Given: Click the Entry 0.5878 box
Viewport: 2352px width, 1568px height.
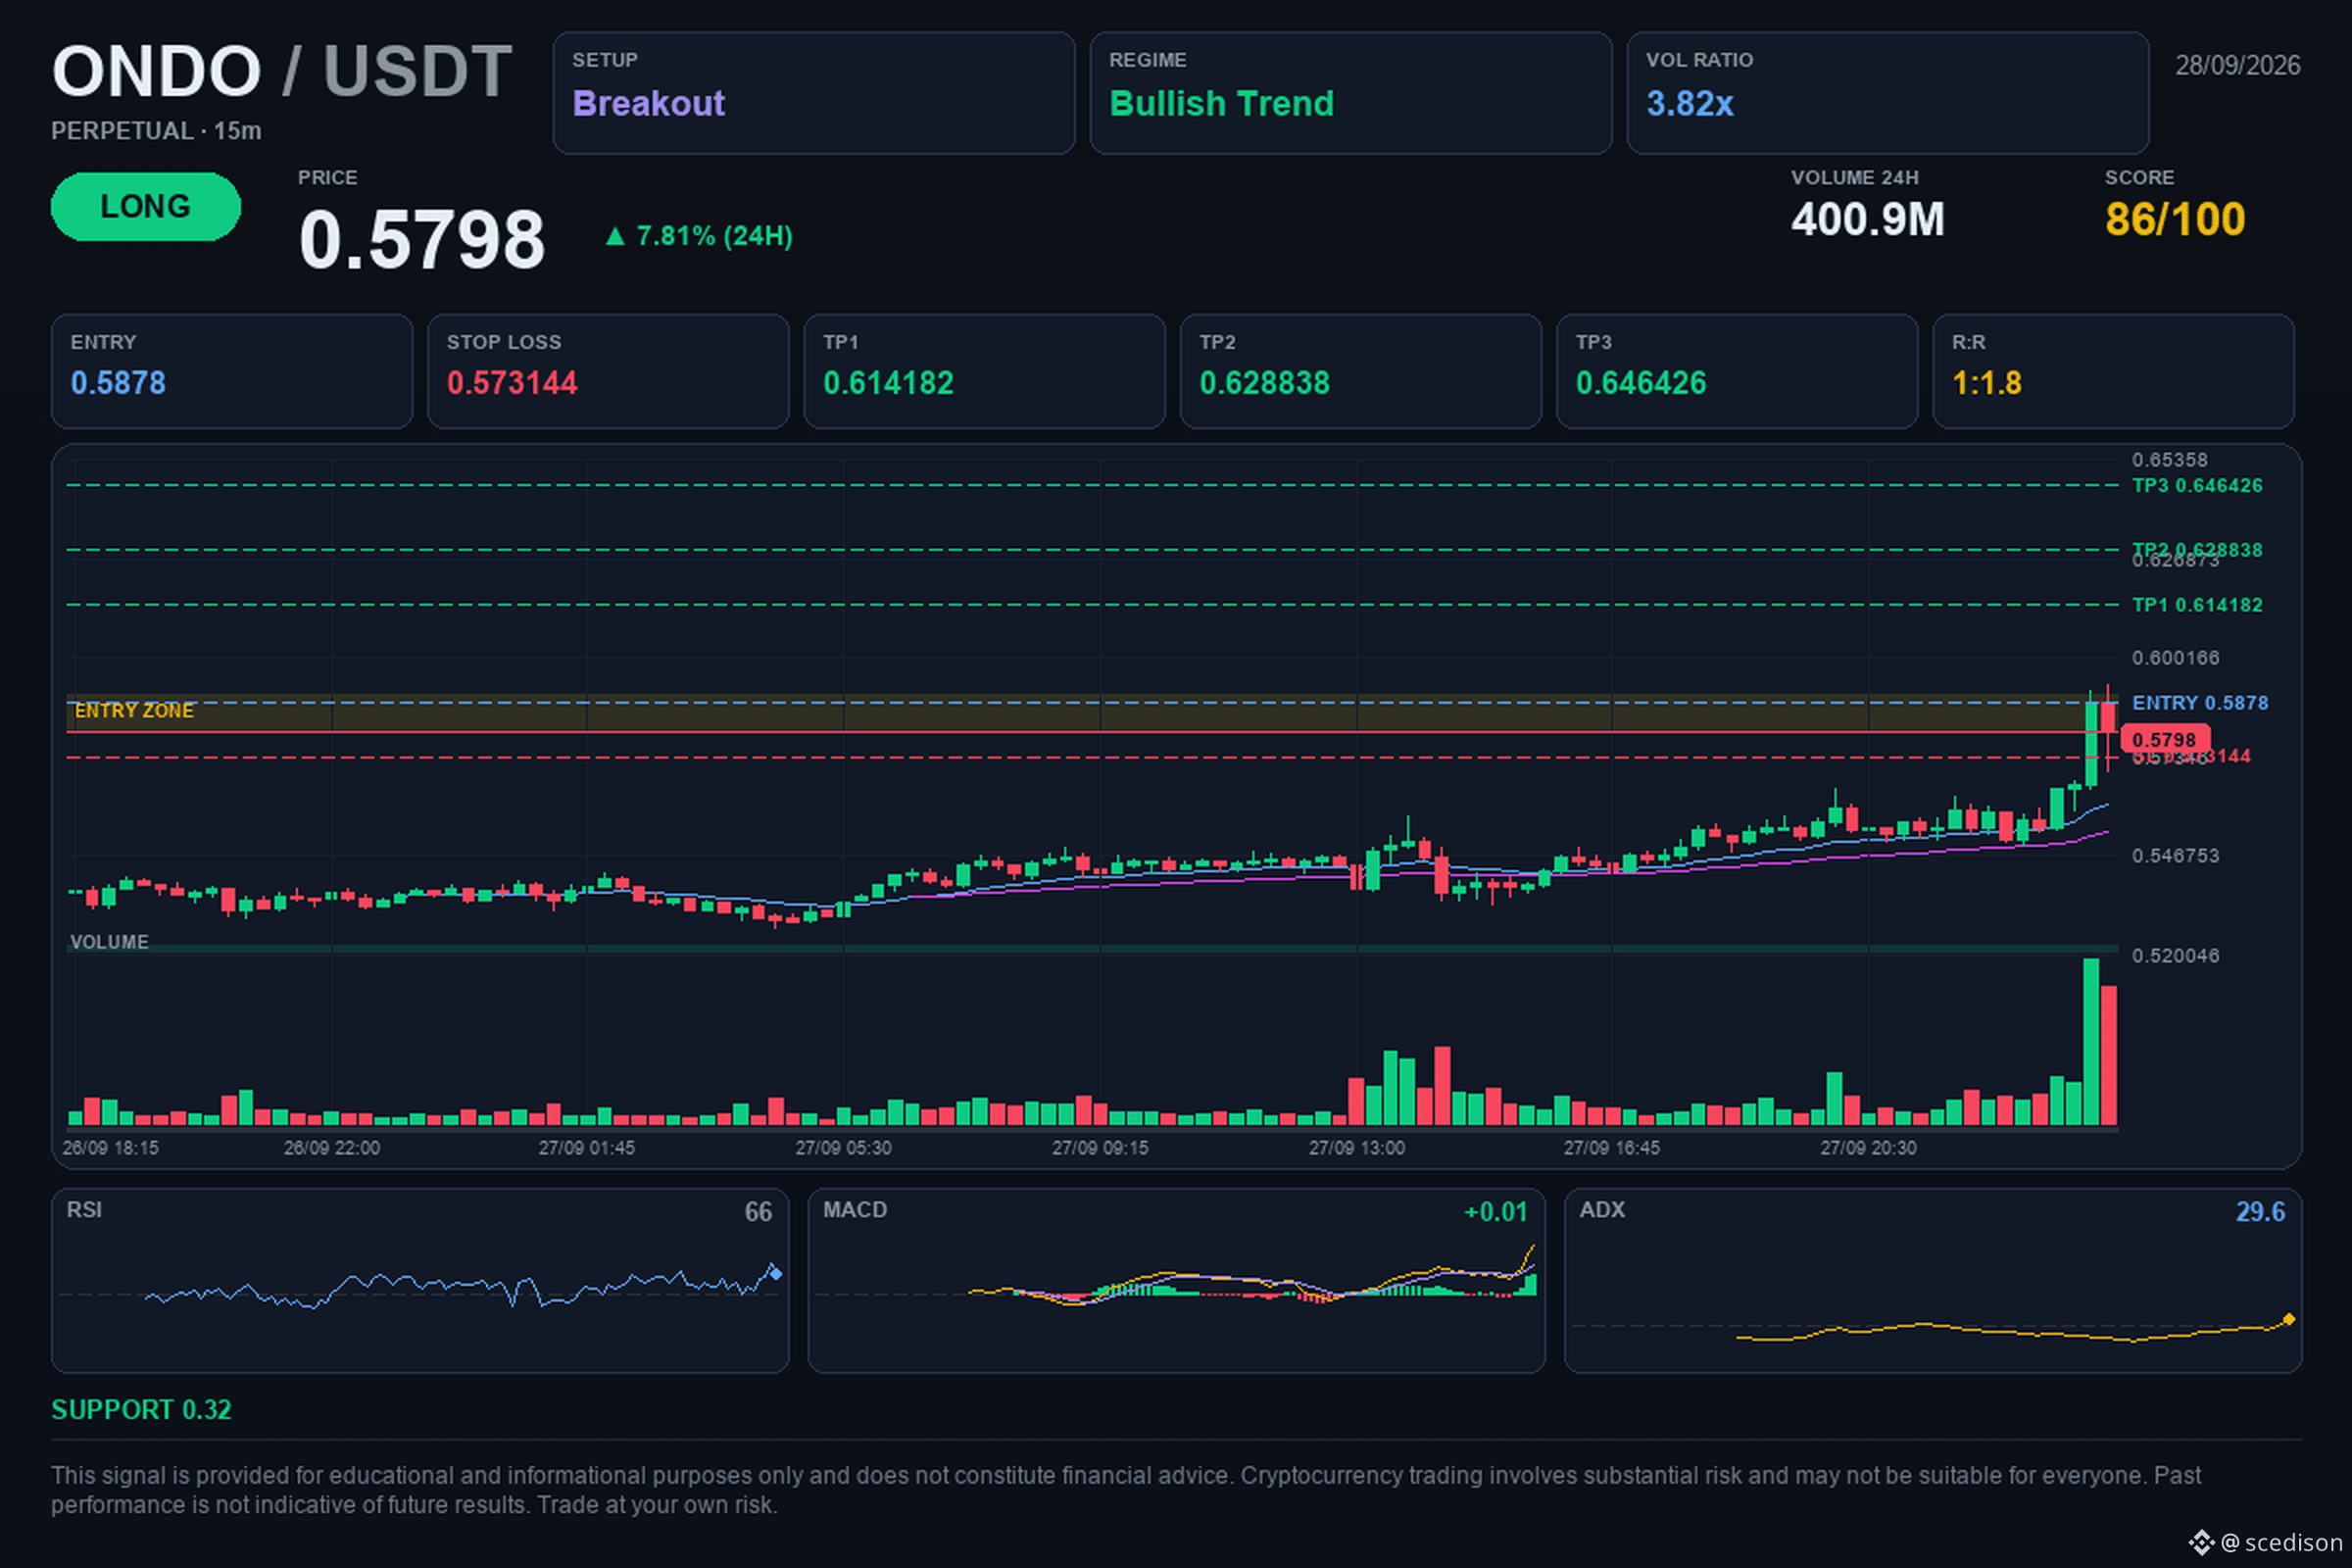Looking at the screenshot, I should 232,371.
